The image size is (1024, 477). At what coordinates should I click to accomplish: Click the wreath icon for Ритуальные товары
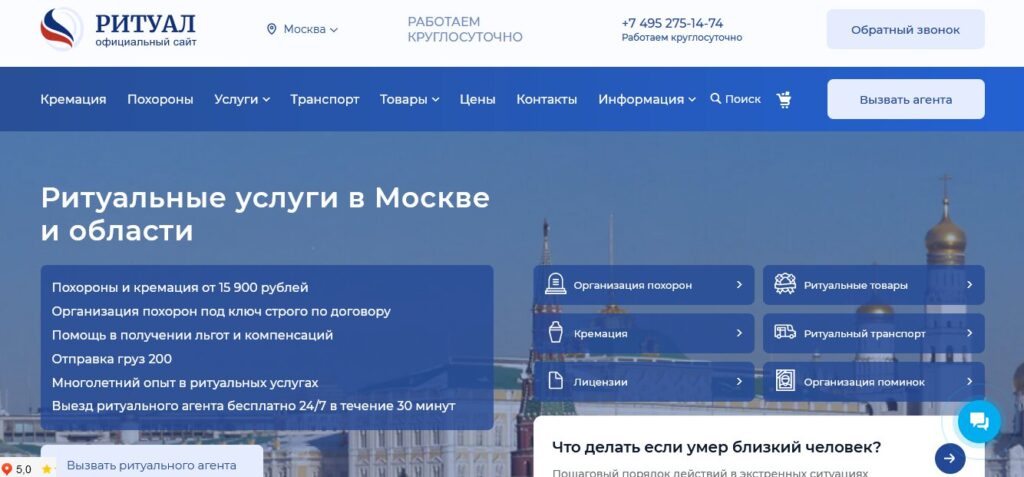(x=785, y=285)
